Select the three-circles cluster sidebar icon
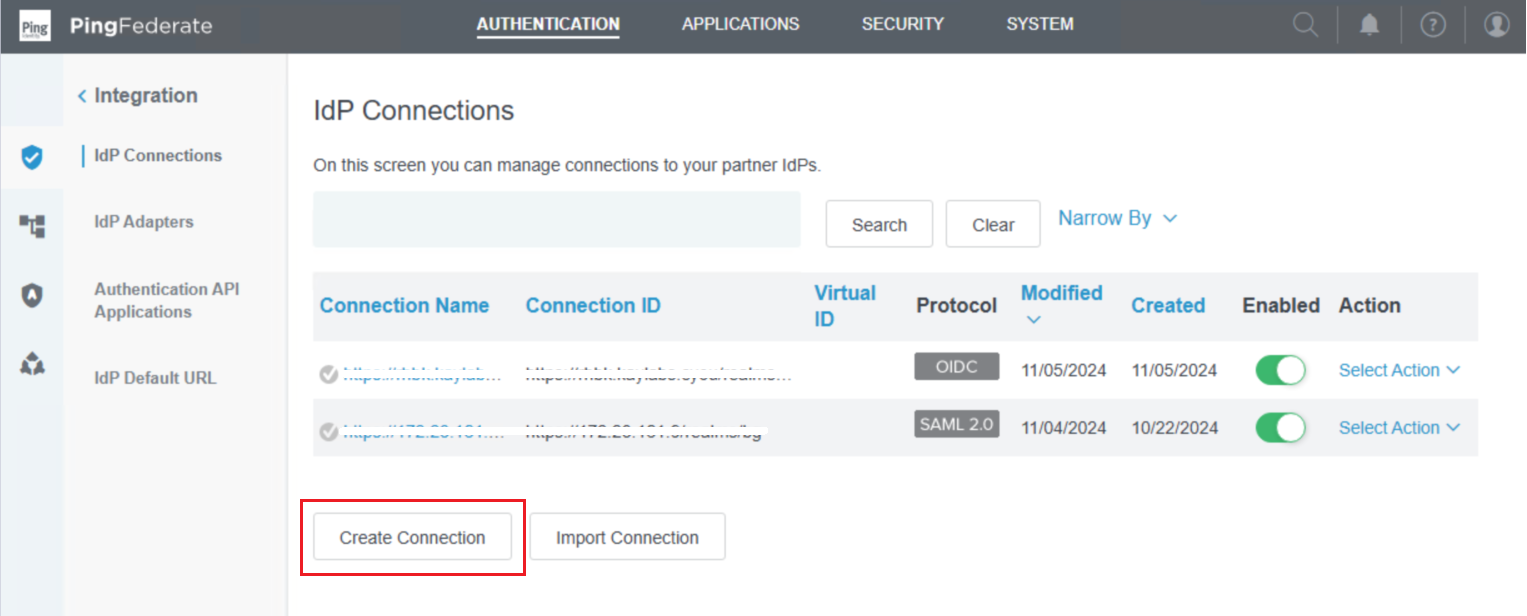This screenshot has width=1527, height=616. (32, 365)
